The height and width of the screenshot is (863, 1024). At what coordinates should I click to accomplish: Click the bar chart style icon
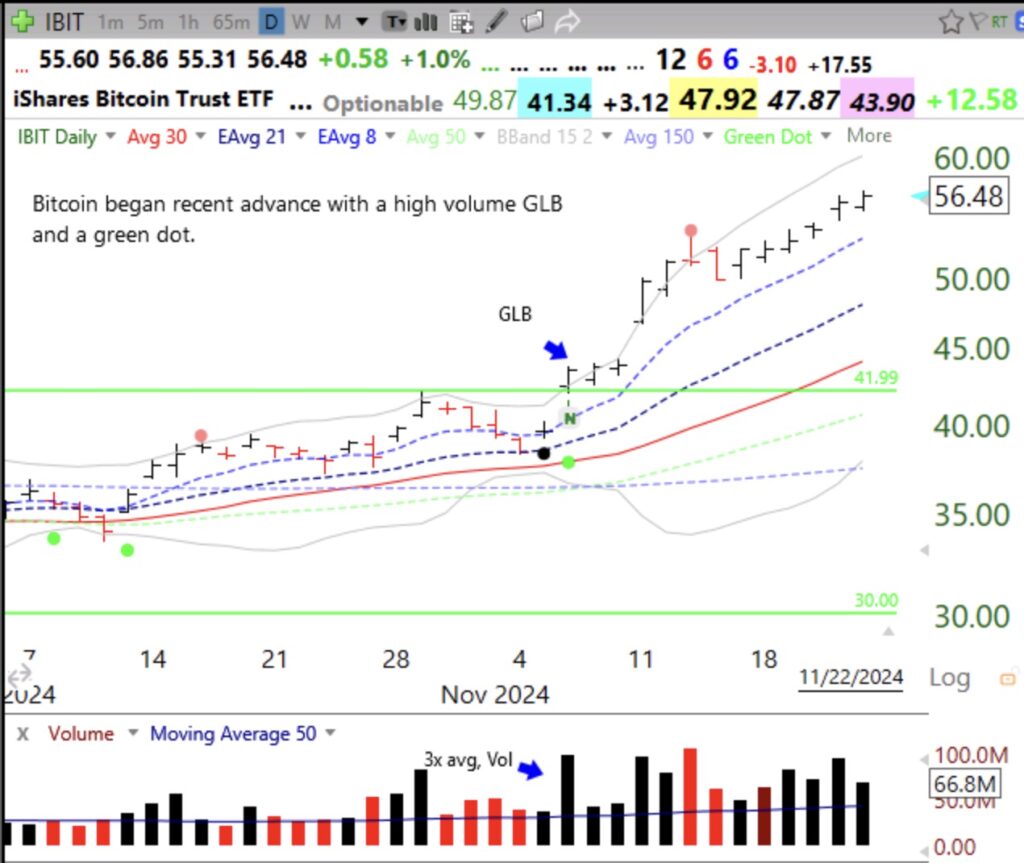[x=426, y=20]
